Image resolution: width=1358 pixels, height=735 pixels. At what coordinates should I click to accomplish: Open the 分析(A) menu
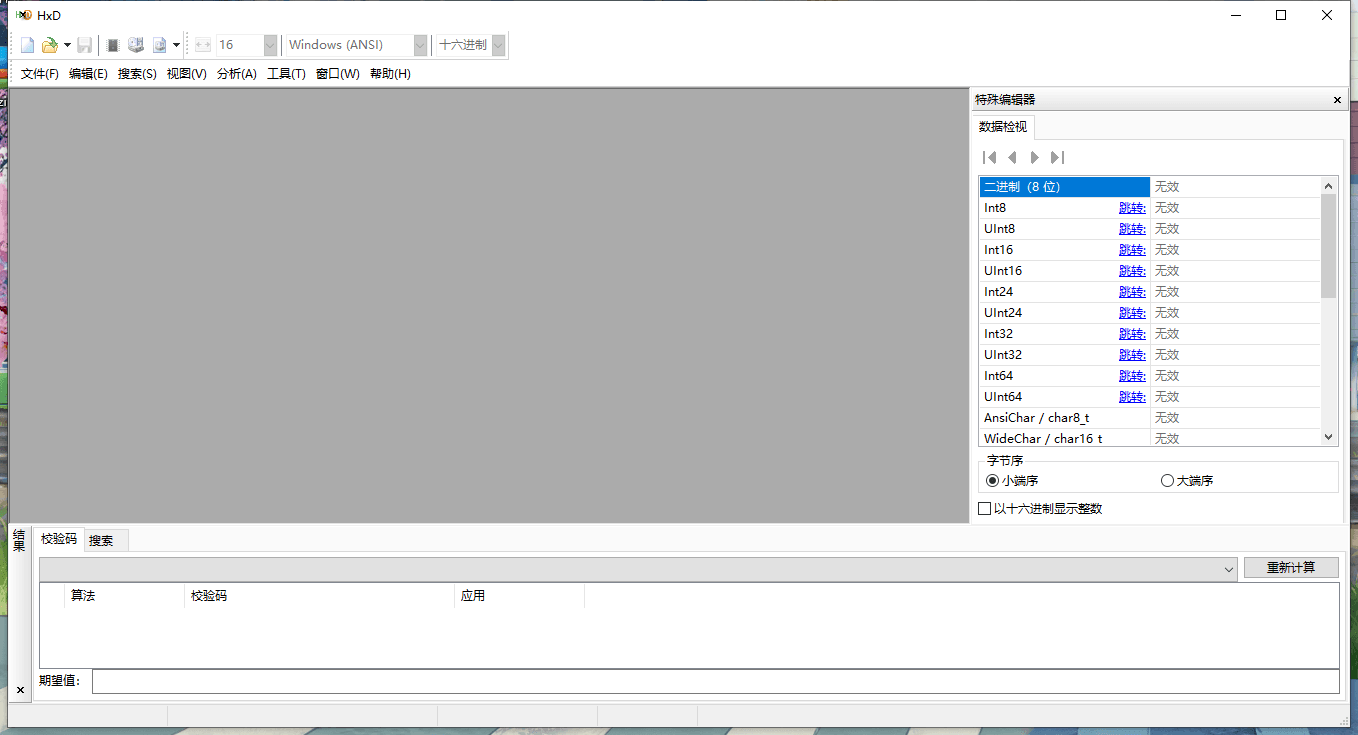click(x=237, y=74)
